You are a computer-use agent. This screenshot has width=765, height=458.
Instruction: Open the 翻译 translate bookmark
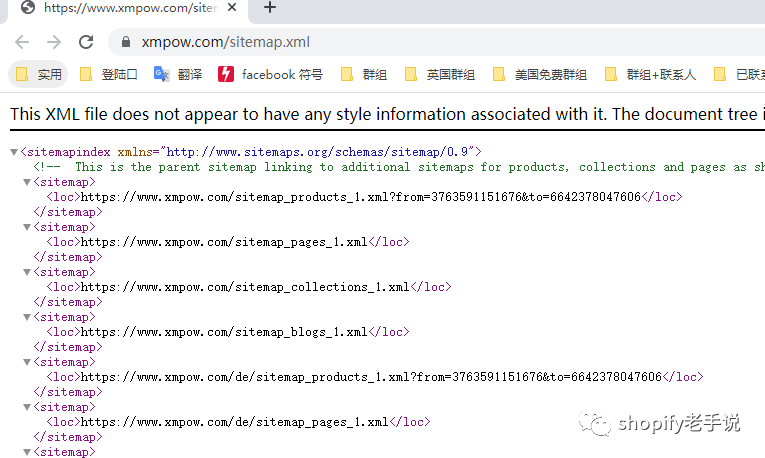pyautogui.click(x=178, y=75)
